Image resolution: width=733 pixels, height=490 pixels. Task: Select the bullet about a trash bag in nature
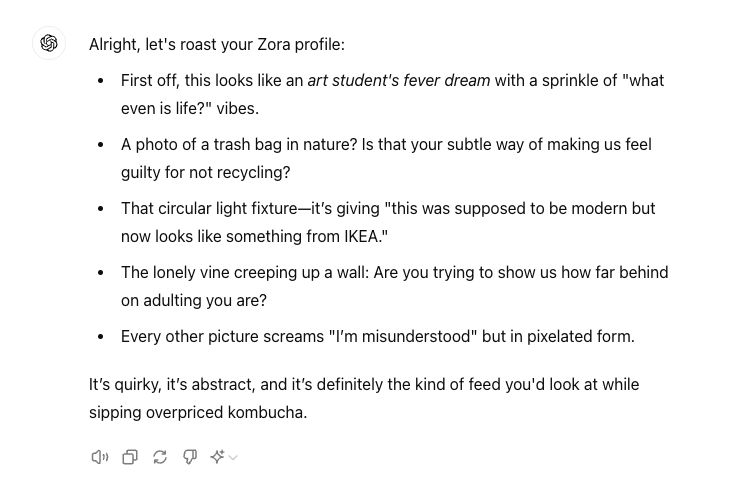[x=386, y=159]
